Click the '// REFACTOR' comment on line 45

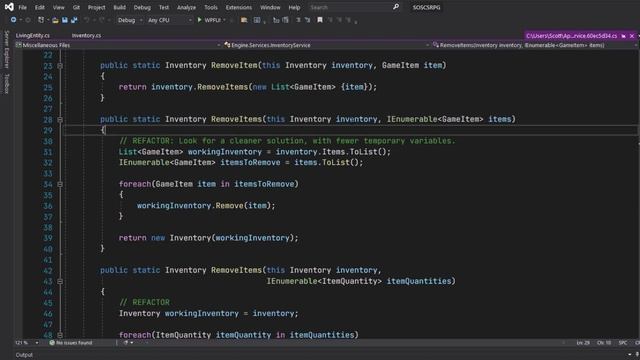coord(144,302)
